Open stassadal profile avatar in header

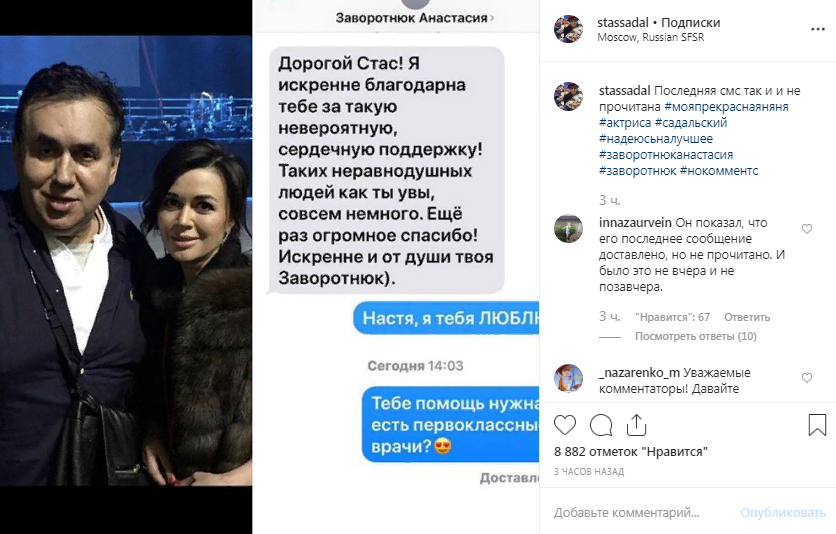(568, 29)
